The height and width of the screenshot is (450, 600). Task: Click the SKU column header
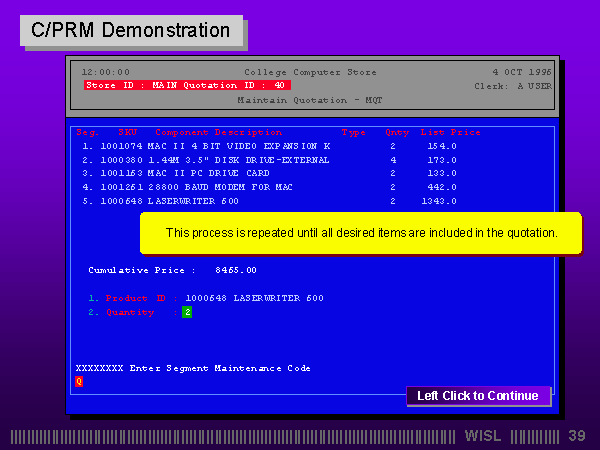(127, 132)
